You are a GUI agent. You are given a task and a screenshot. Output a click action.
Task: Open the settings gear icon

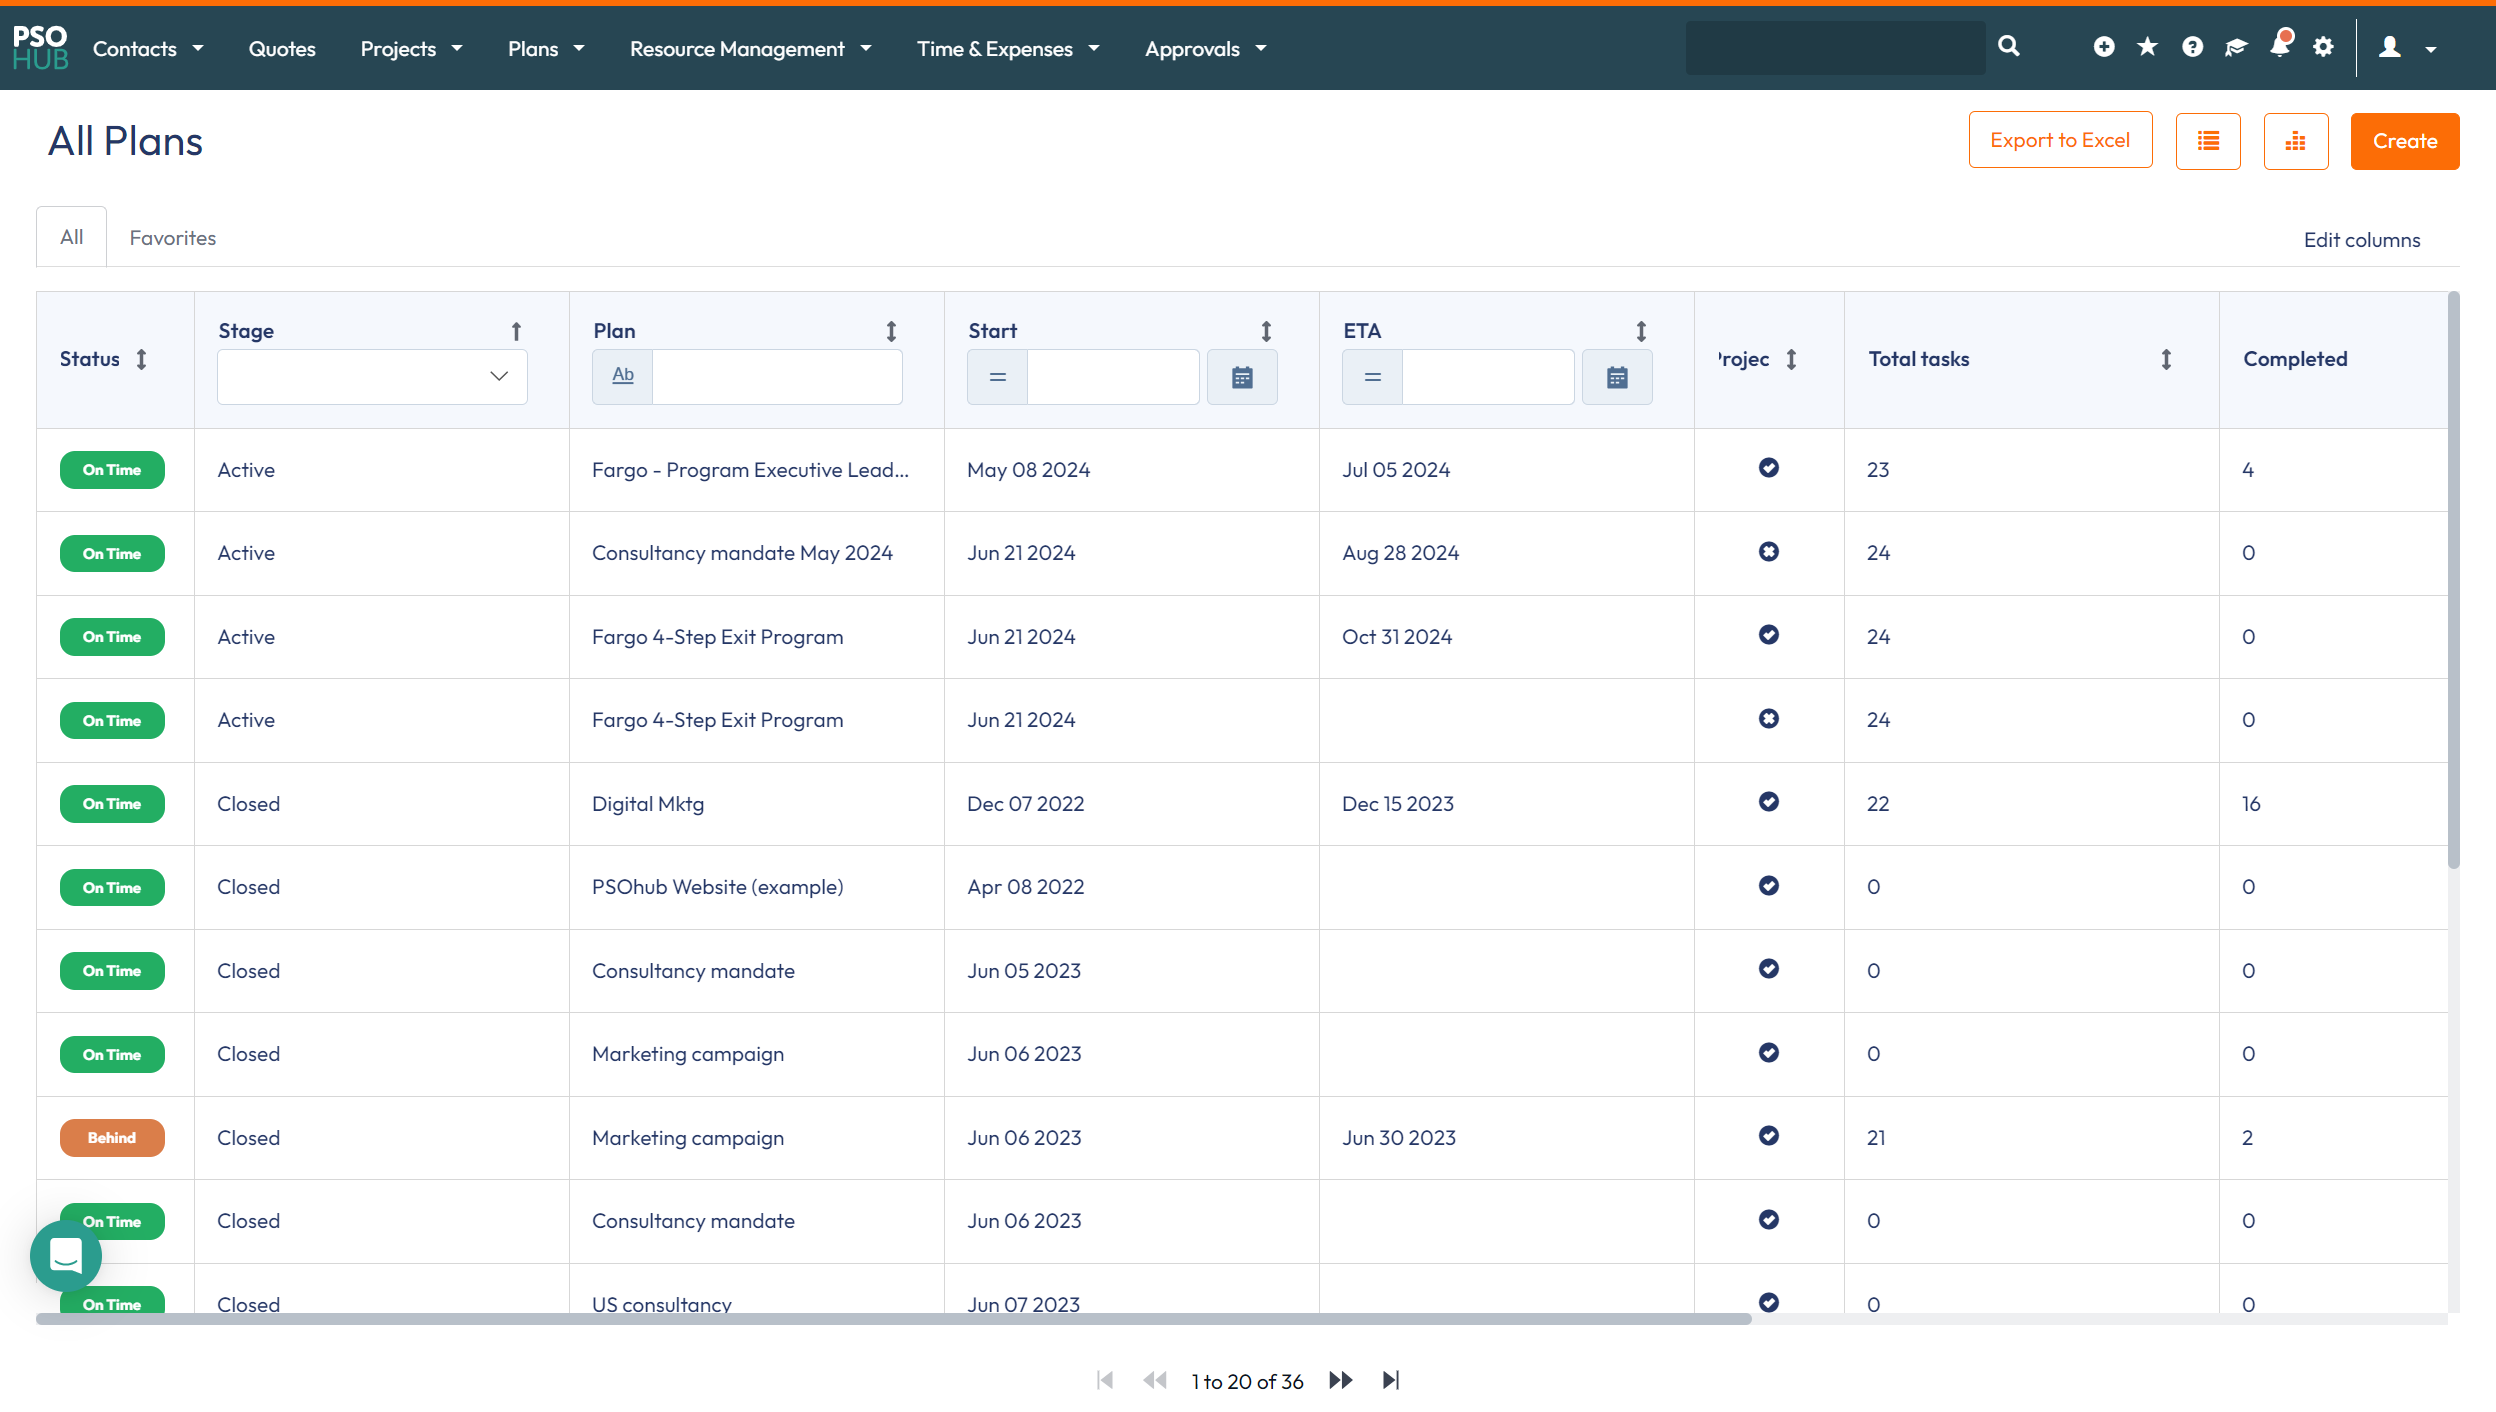(2323, 47)
